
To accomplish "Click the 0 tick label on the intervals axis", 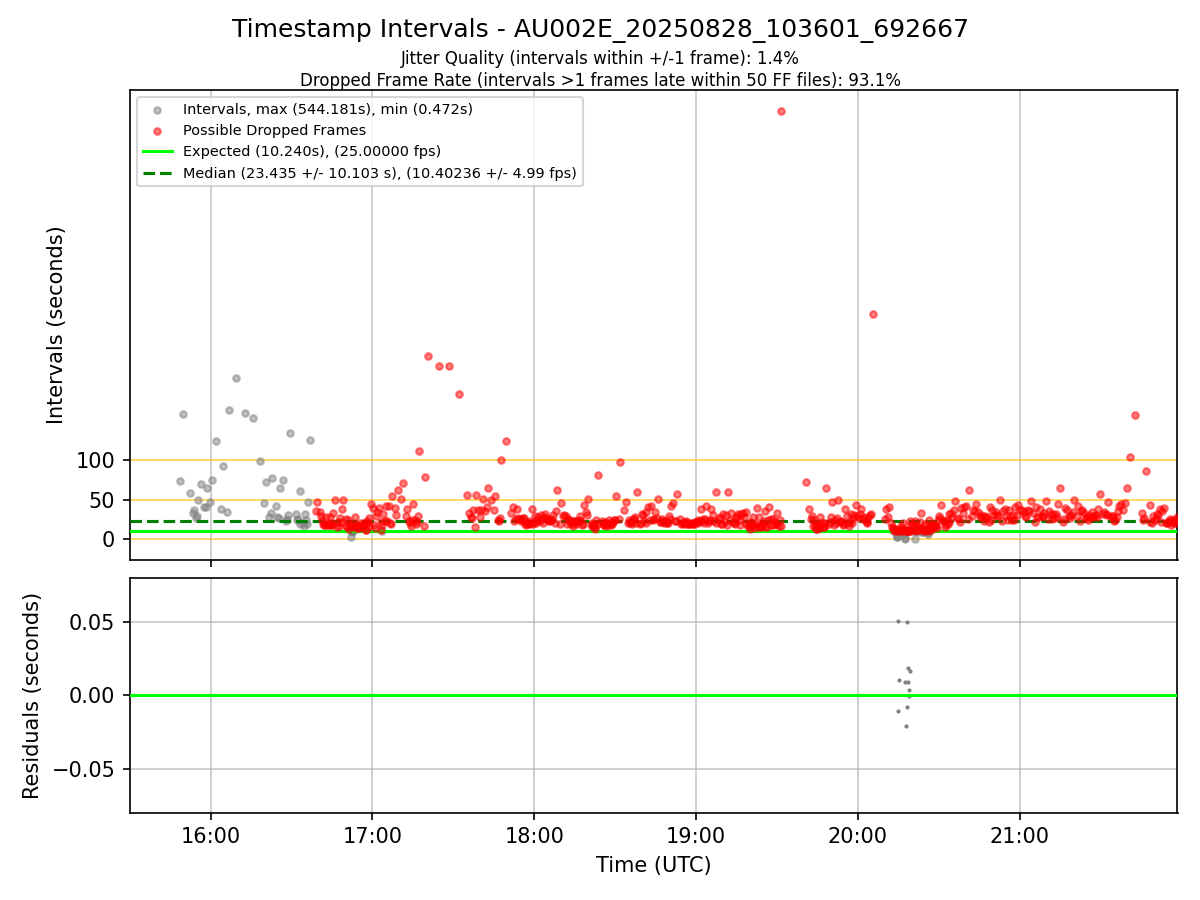I will (x=110, y=539).
